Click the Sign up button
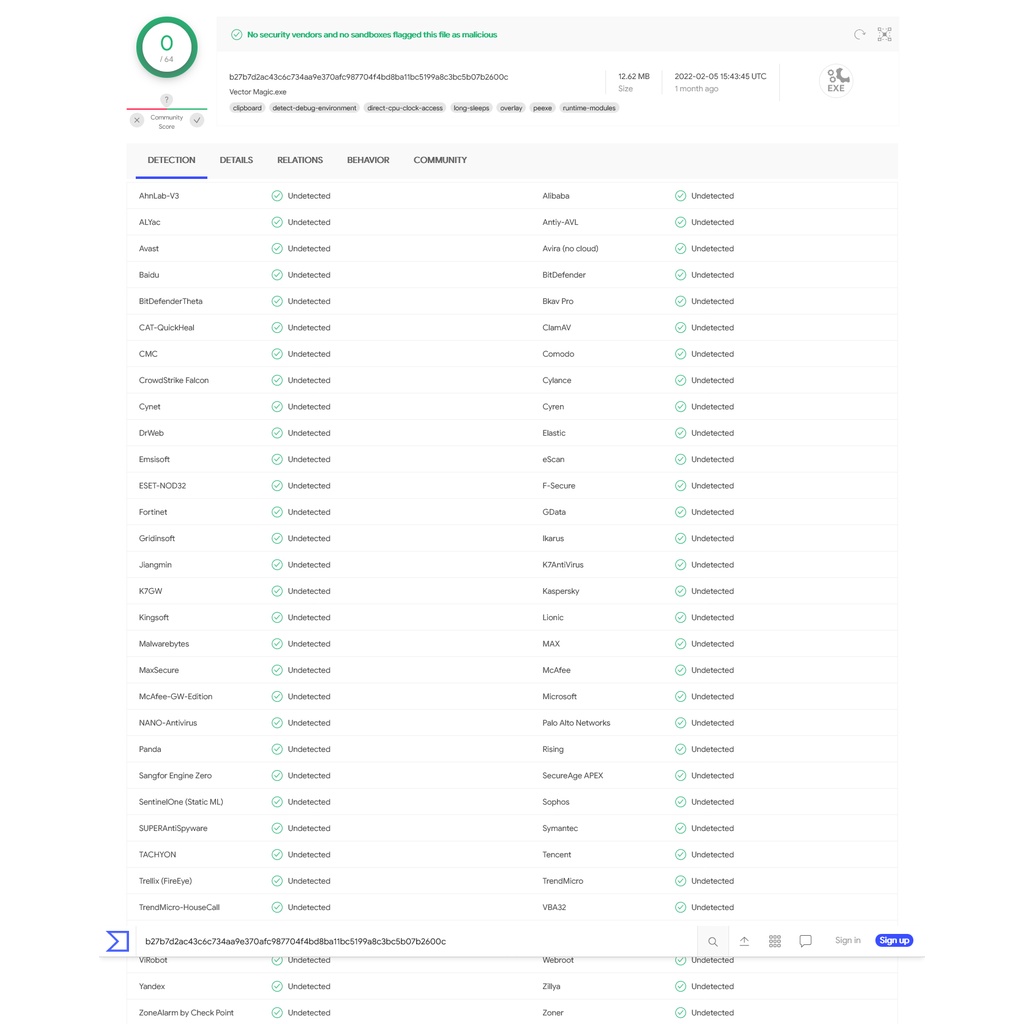Viewport: 1024px width, 1024px height. (894, 940)
